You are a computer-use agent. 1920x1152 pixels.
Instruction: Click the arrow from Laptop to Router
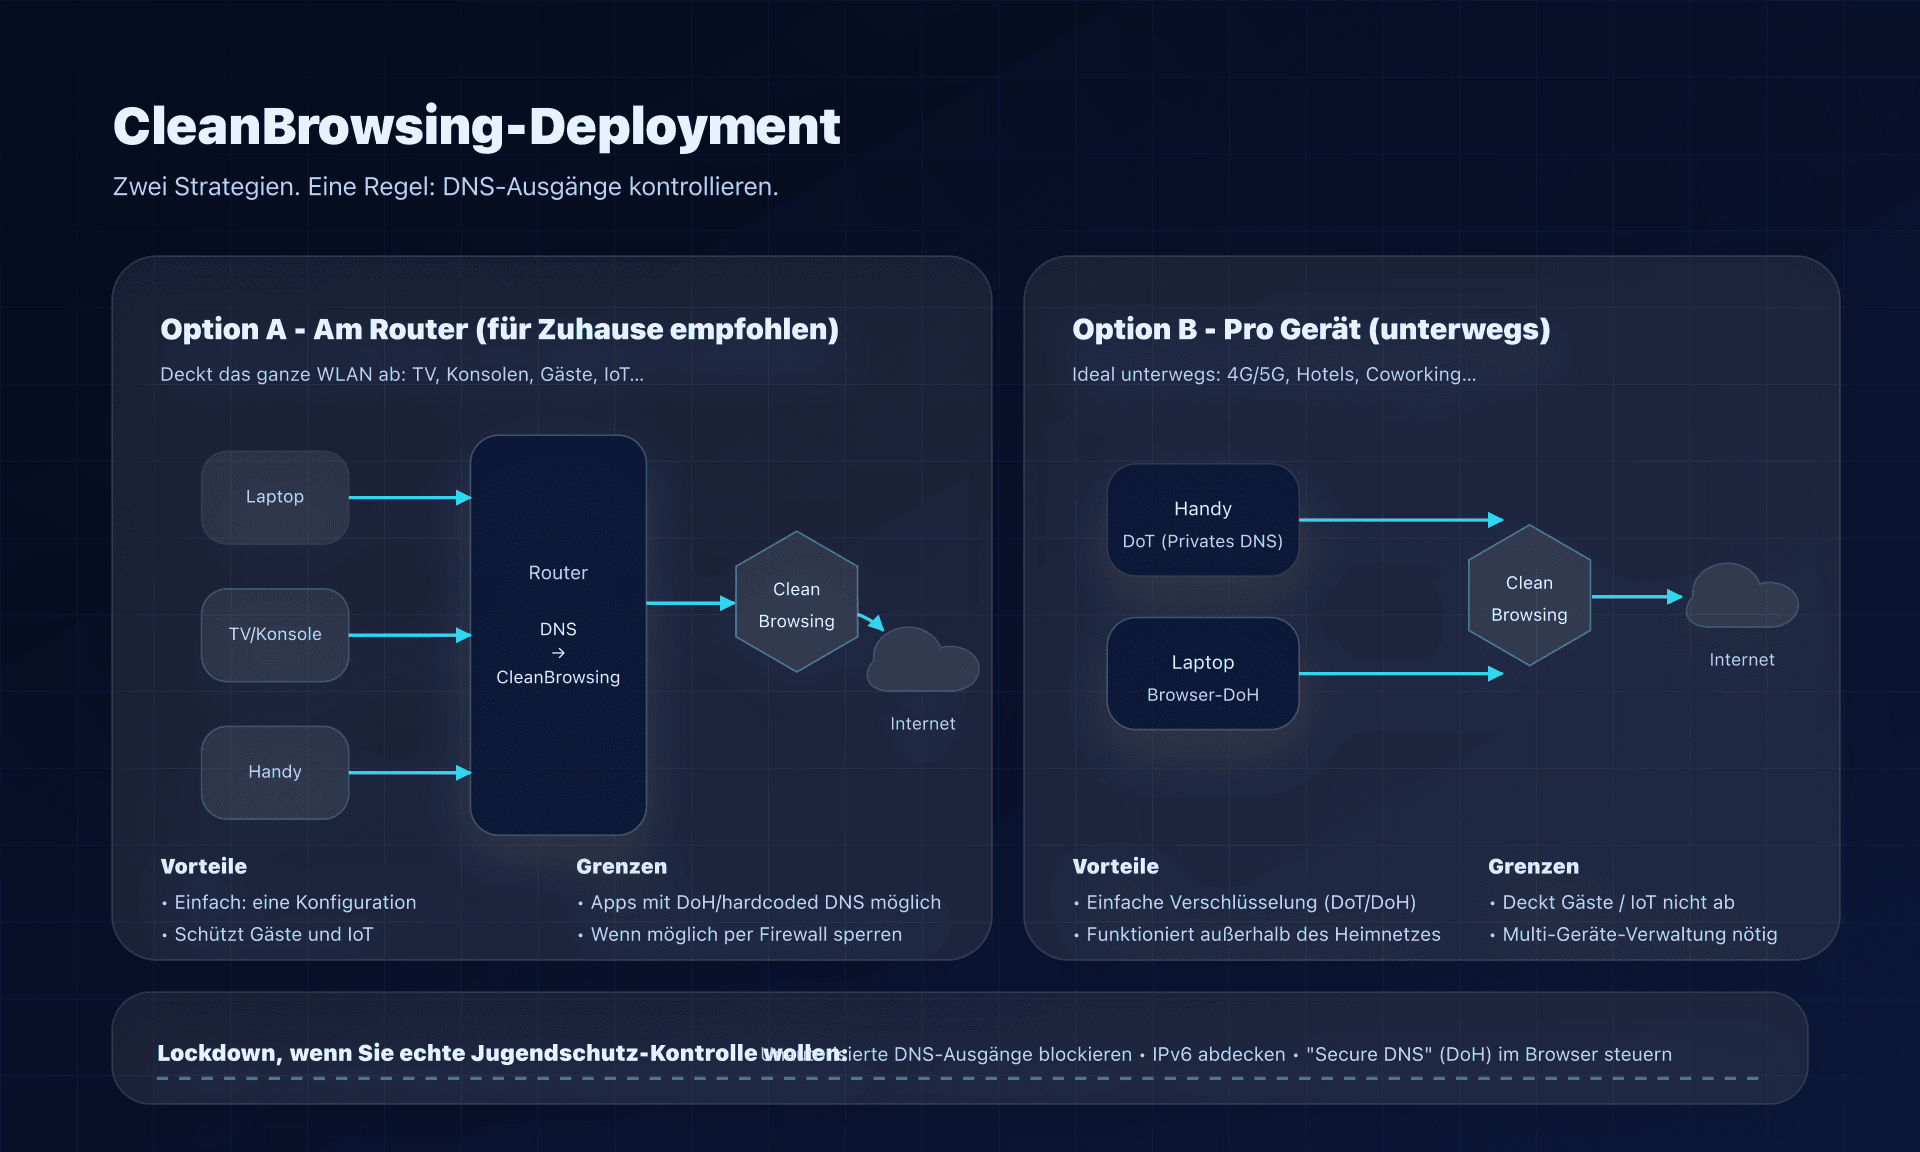(408, 497)
